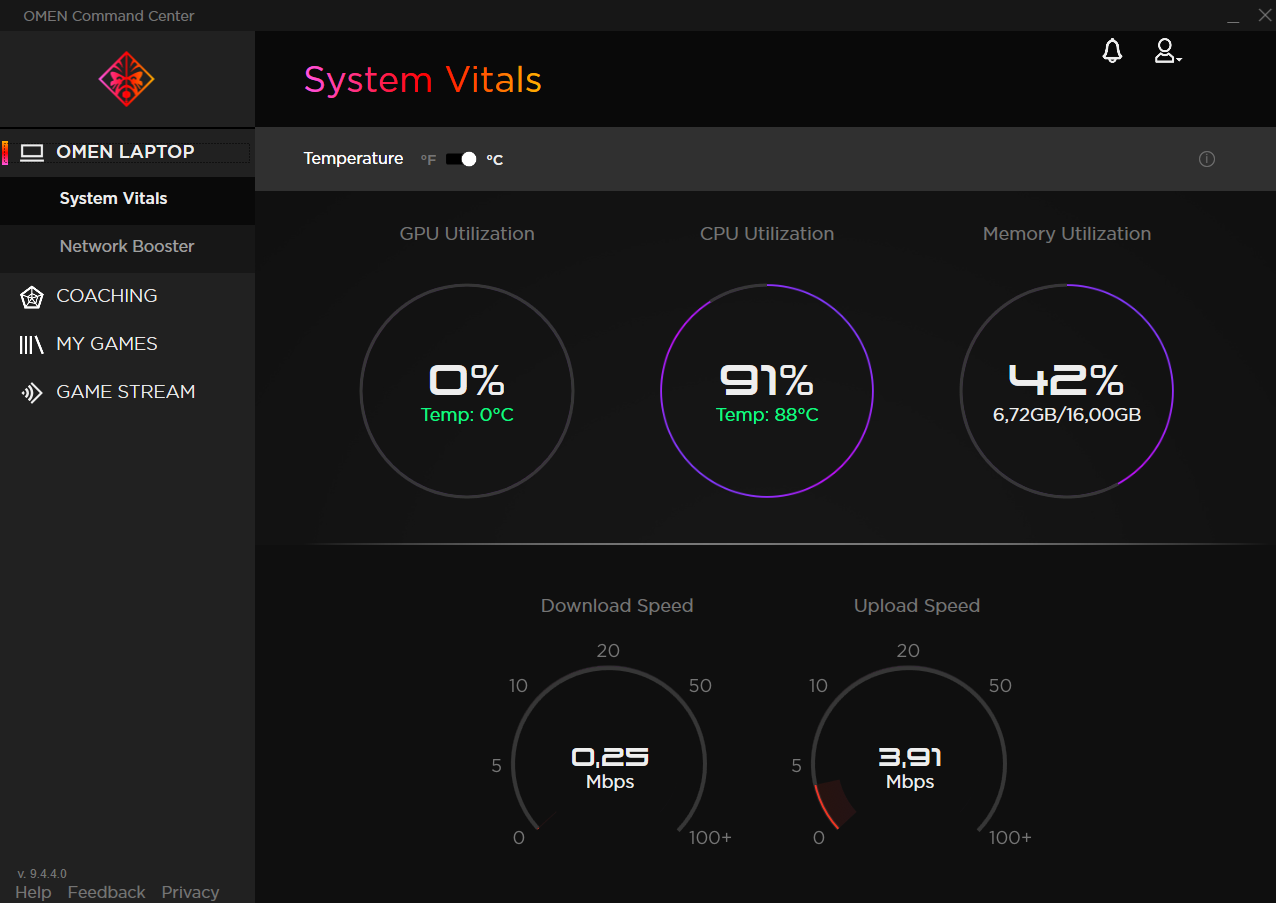The height and width of the screenshot is (903, 1276).
Task: Open the COACHING section
Action: tap(127, 296)
